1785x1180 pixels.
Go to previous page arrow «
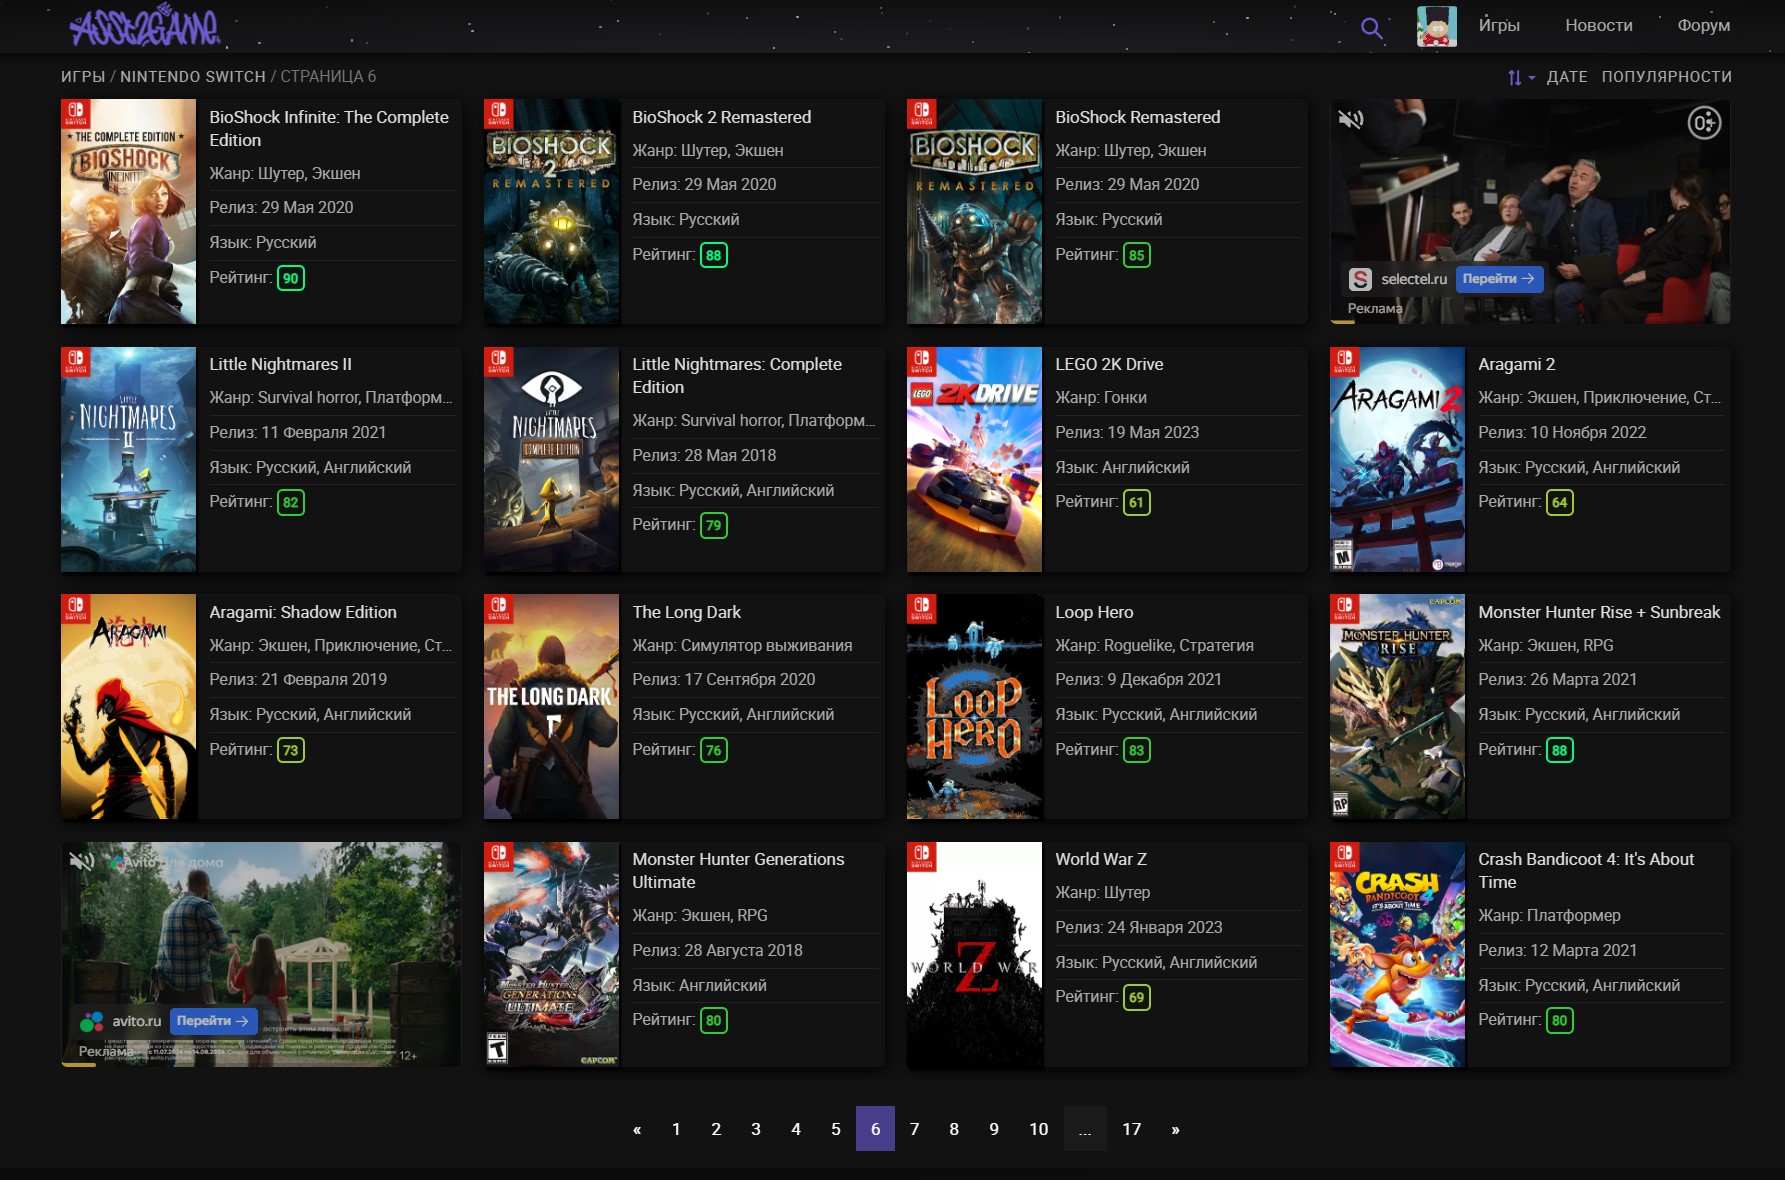tap(637, 1129)
